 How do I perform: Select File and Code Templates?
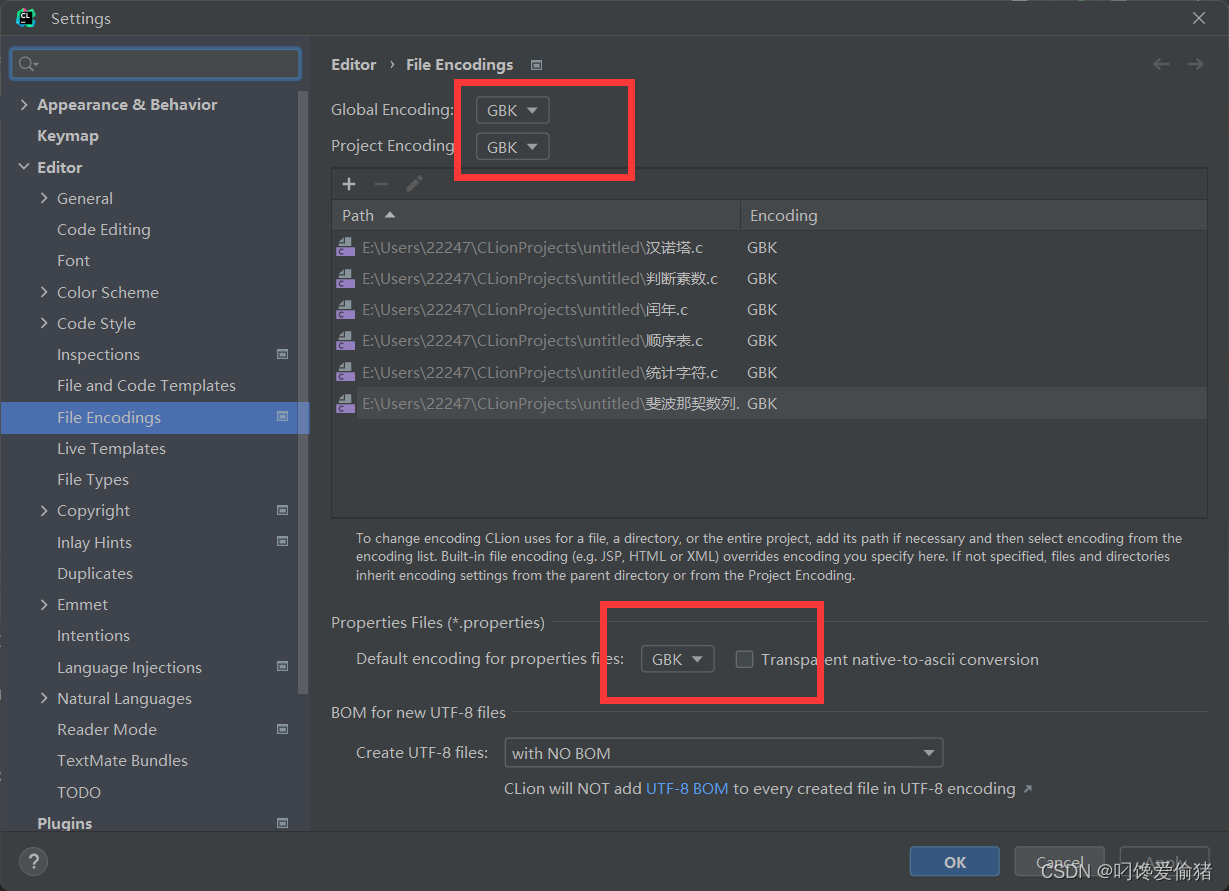[x=146, y=385]
